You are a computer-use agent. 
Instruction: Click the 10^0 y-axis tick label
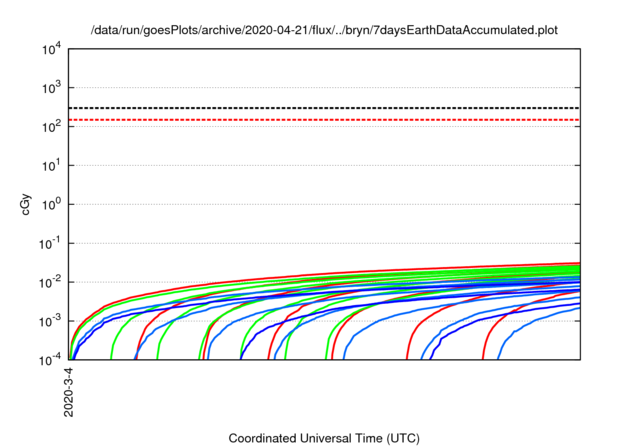point(51,204)
